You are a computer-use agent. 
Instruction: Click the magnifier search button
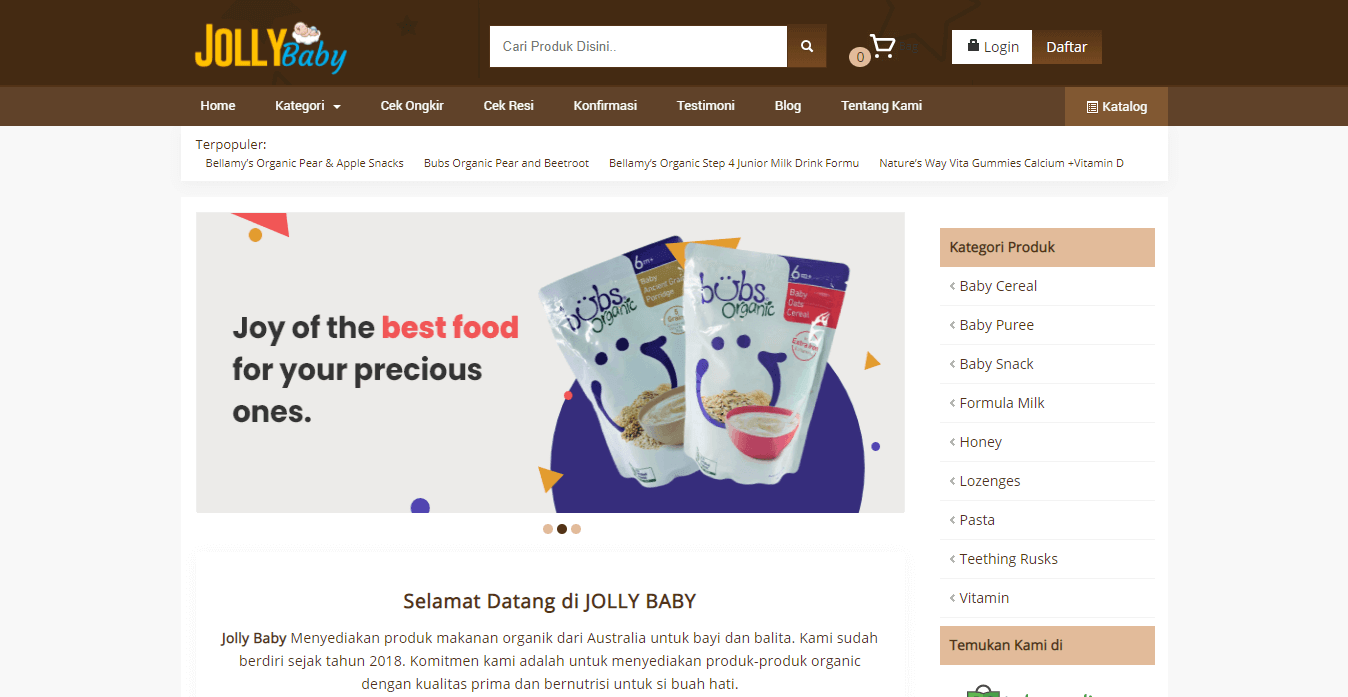click(807, 46)
